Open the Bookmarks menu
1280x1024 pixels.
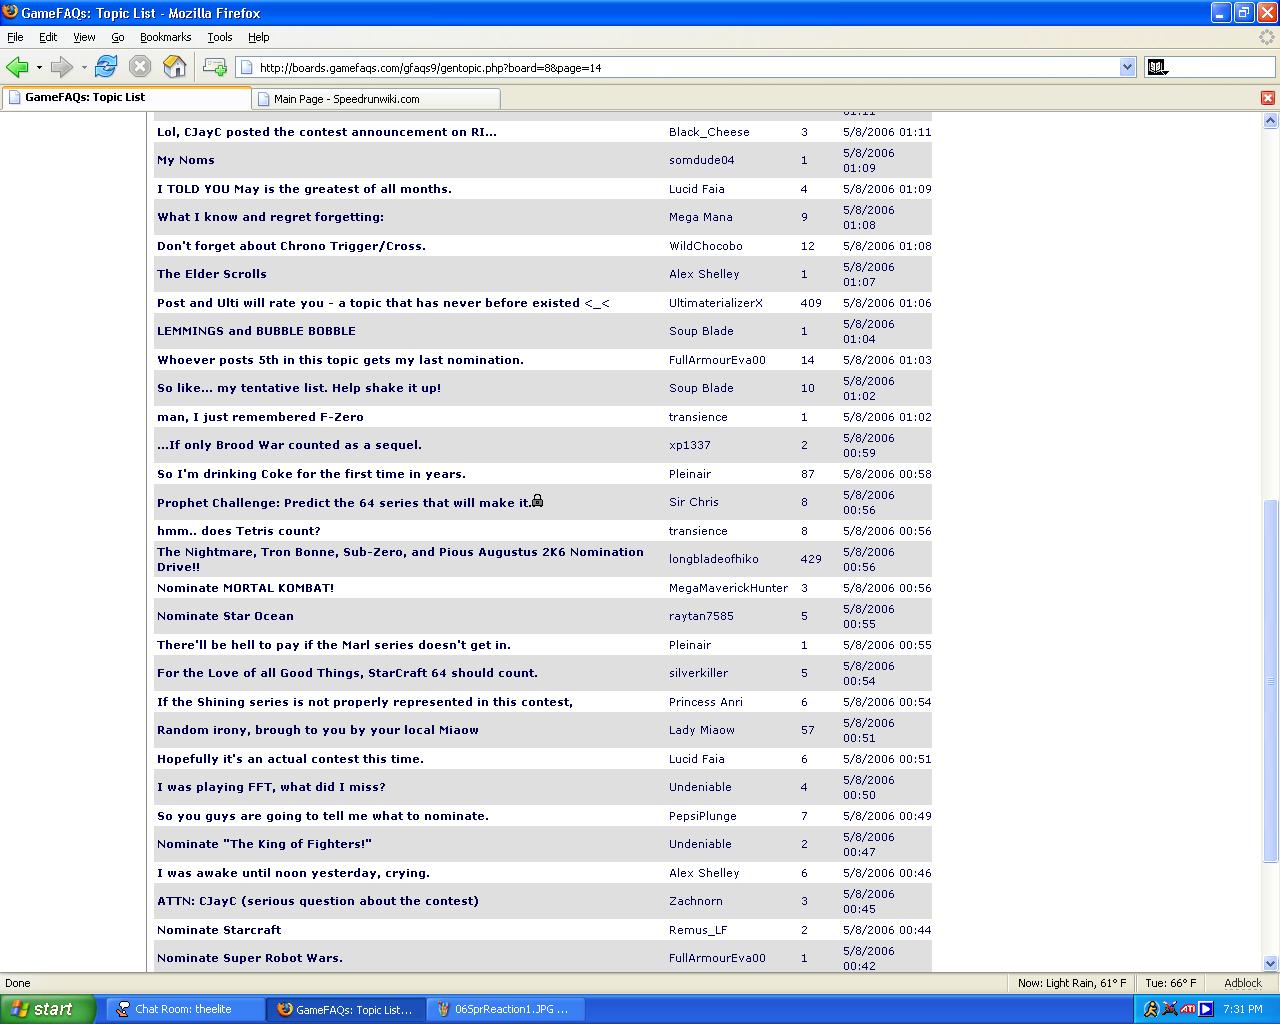pyautogui.click(x=165, y=37)
